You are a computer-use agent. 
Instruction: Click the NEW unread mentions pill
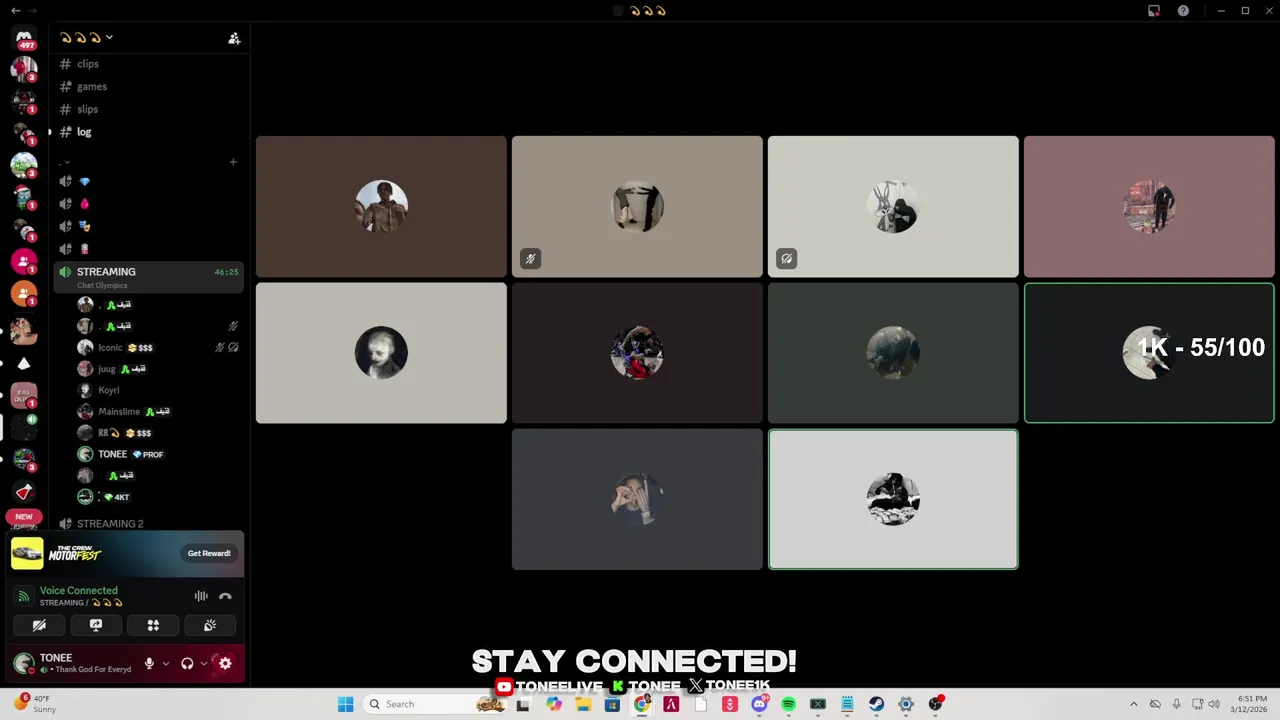tap(24, 517)
